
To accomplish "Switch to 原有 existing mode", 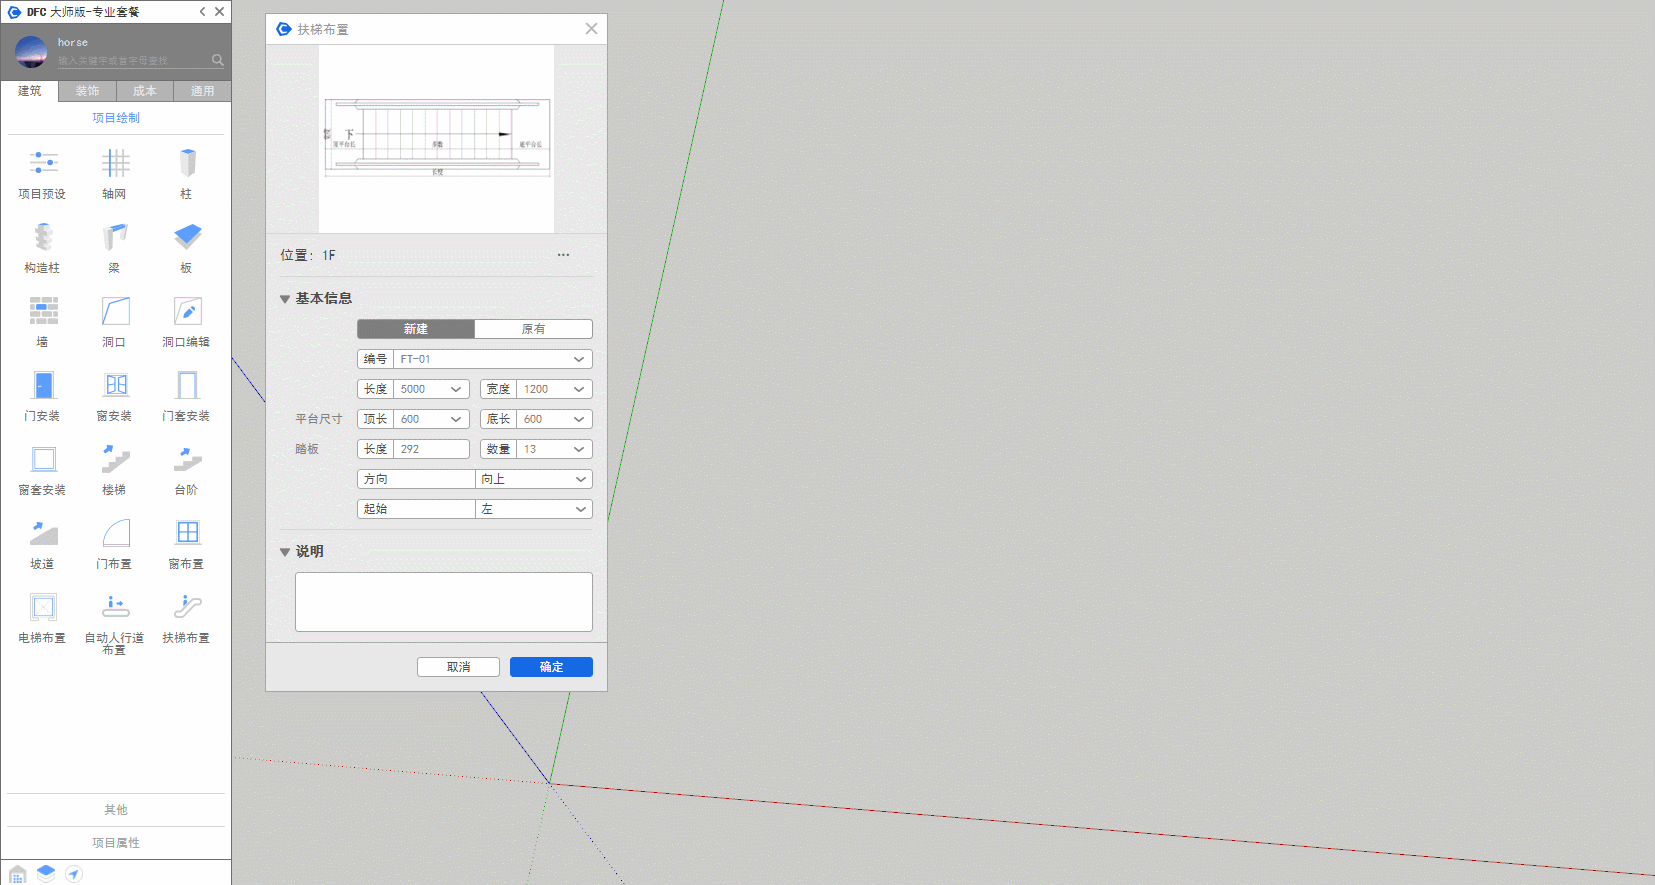I will 533,329.
